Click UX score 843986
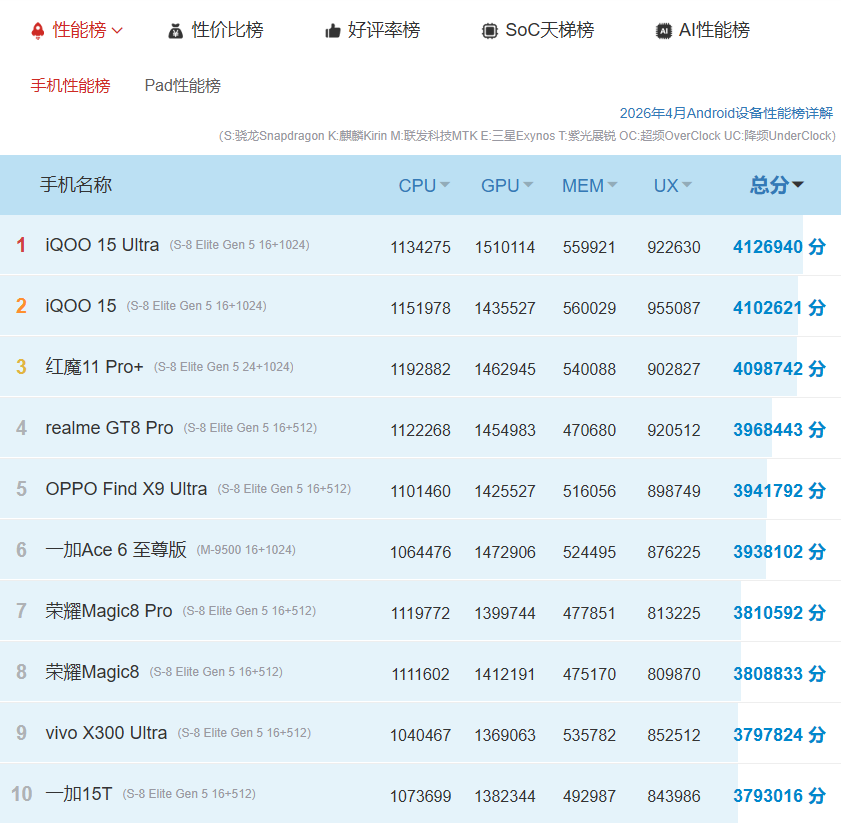The height and width of the screenshot is (823, 841). pyautogui.click(x=674, y=796)
